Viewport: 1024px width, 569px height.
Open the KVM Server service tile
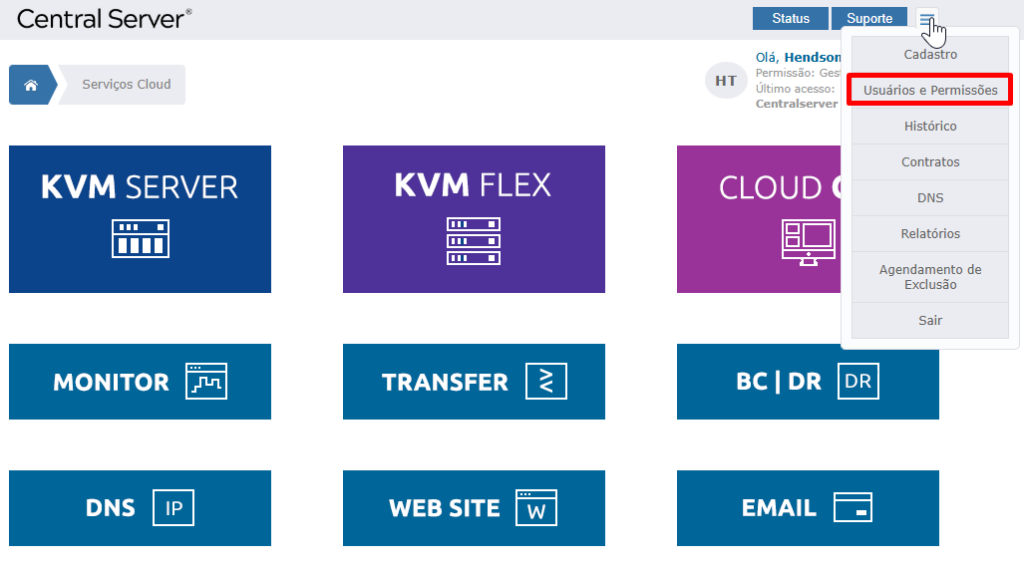click(x=140, y=219)
